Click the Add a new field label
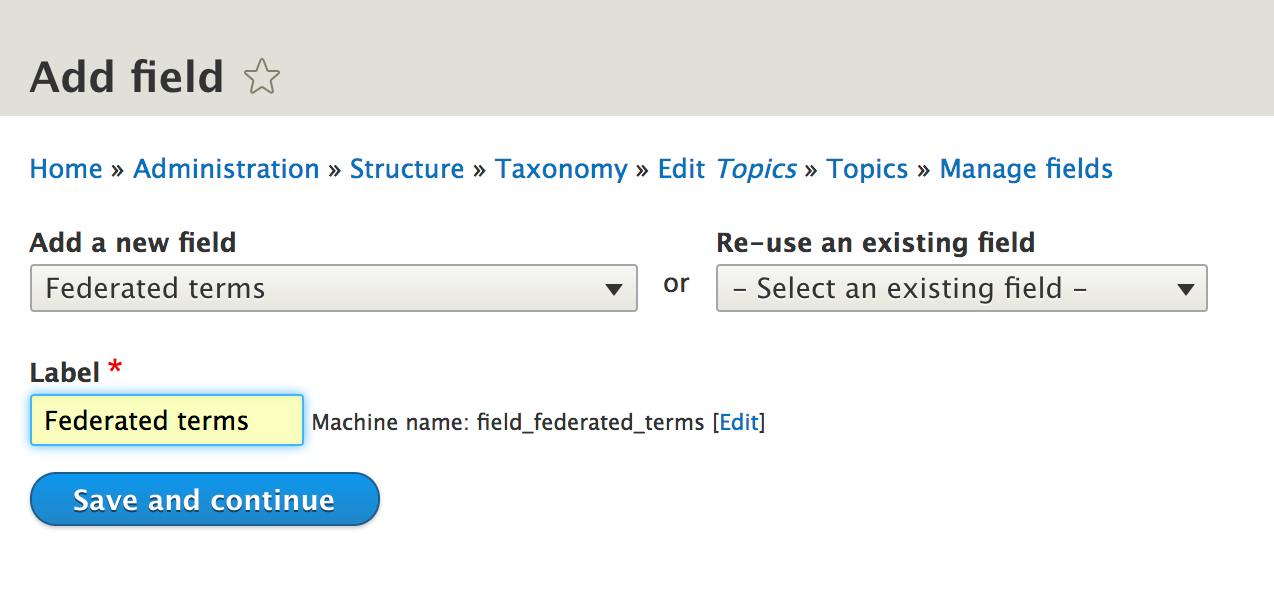The width and height of the screenshot is (1274, 606). (x=133, y=243)
